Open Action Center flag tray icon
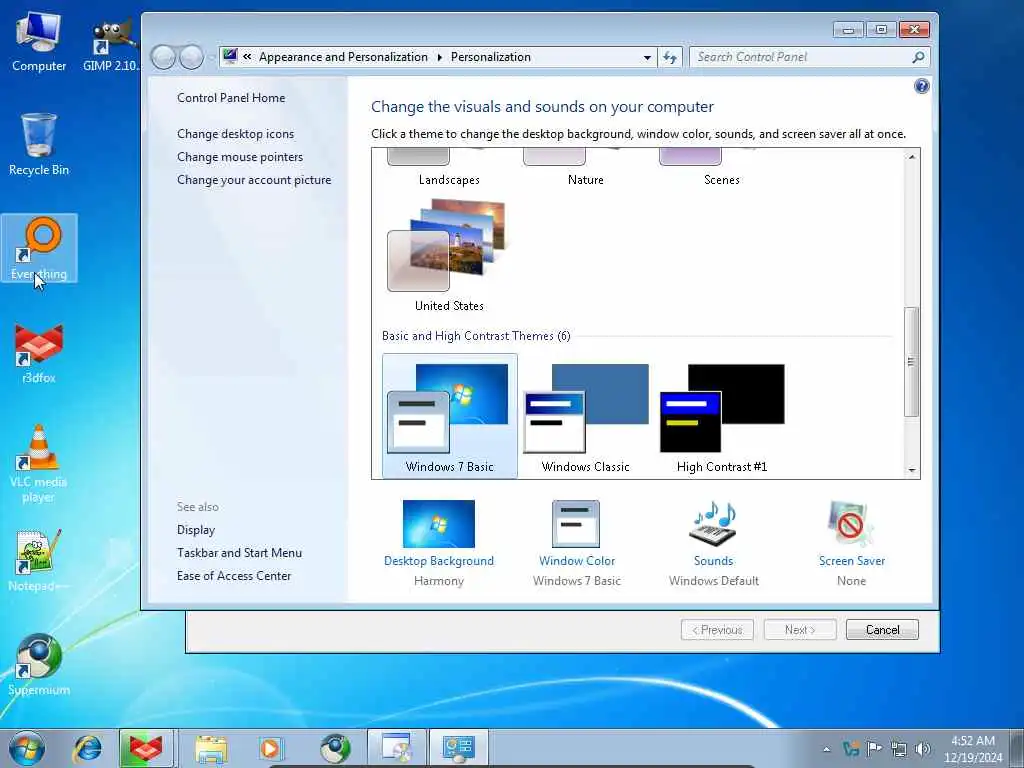The width and height of the screenshot is (1024, 768). (x=874, y=748)
